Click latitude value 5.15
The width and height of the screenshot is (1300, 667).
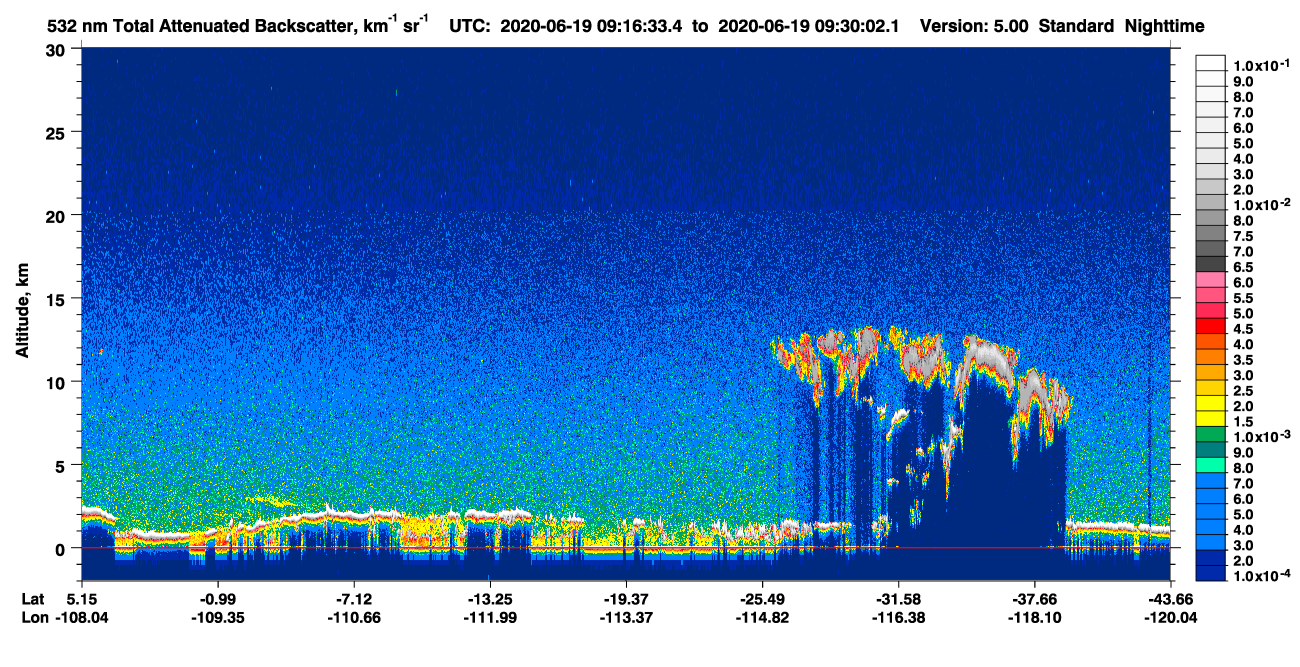click(81, 599)
